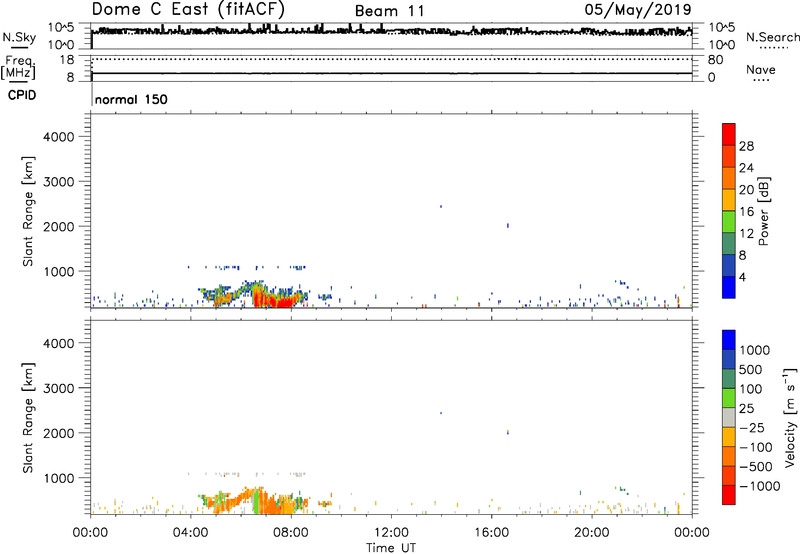Click the 'Dome C East (fitACF)' title
The height and width of the screenshot is (554, 800).
point(188,9)
